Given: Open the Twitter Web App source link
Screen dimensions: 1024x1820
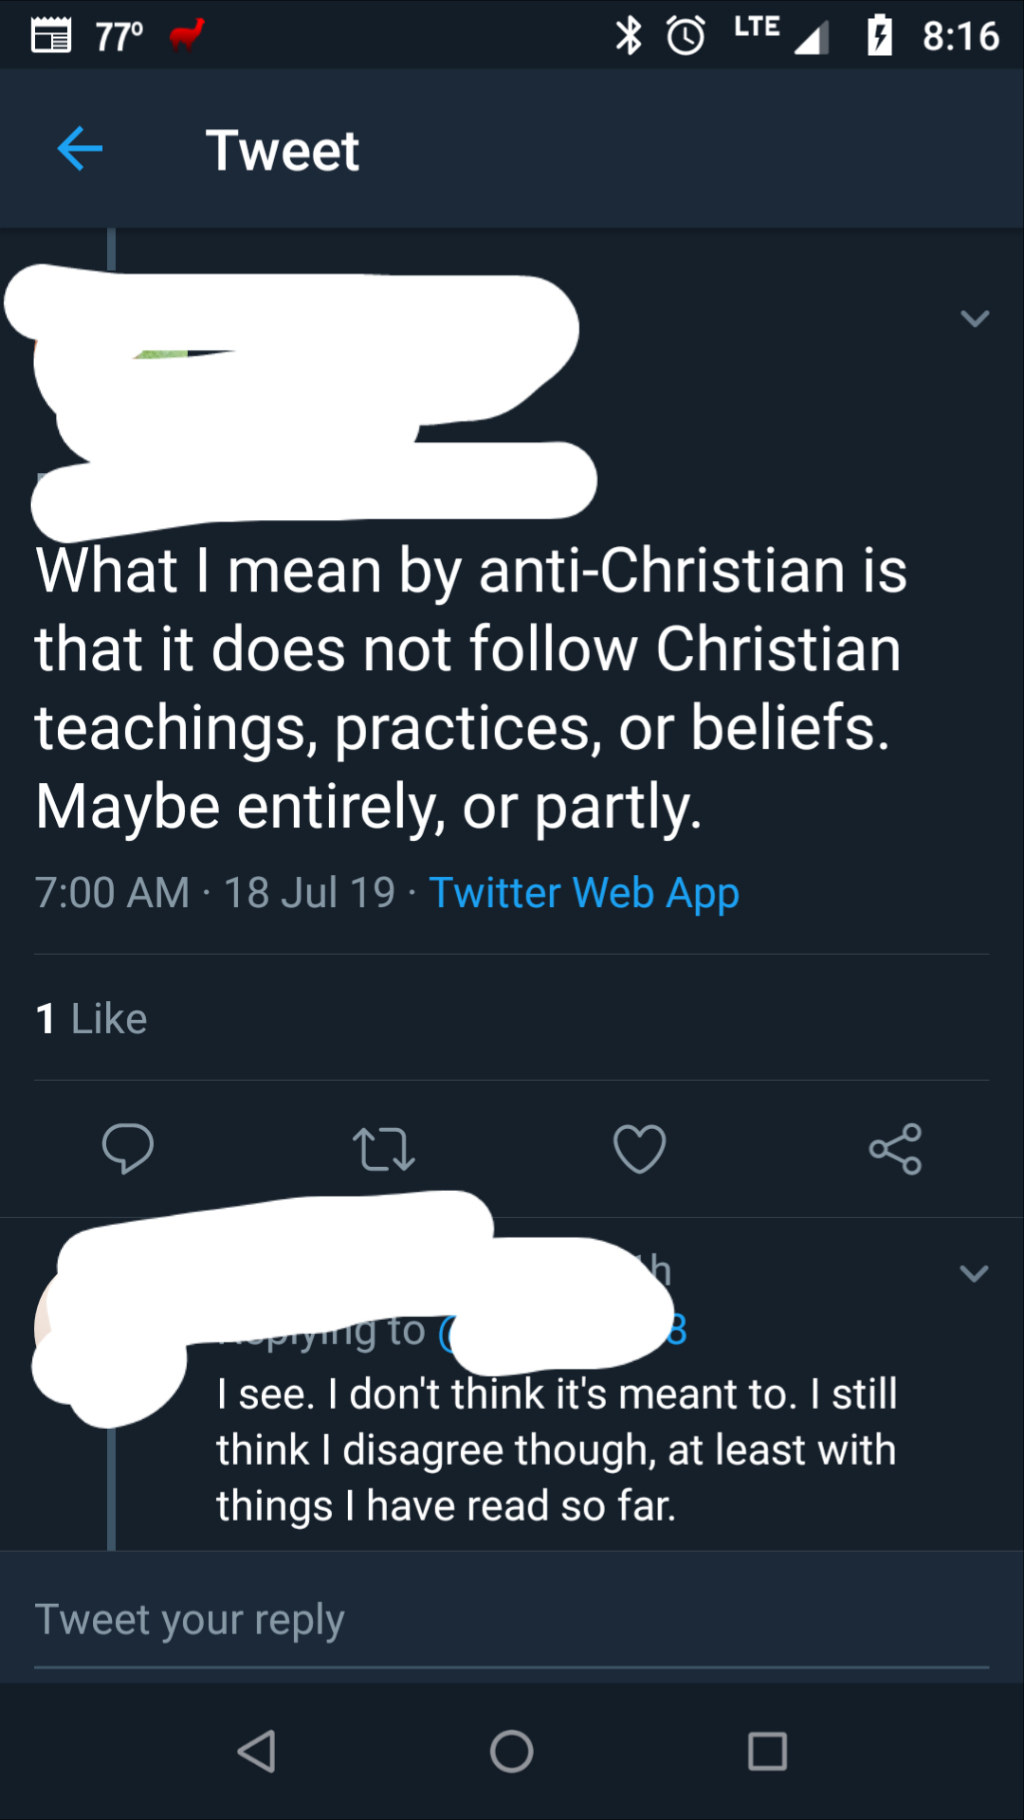Looking at the screenshot, I should point(584,892).
